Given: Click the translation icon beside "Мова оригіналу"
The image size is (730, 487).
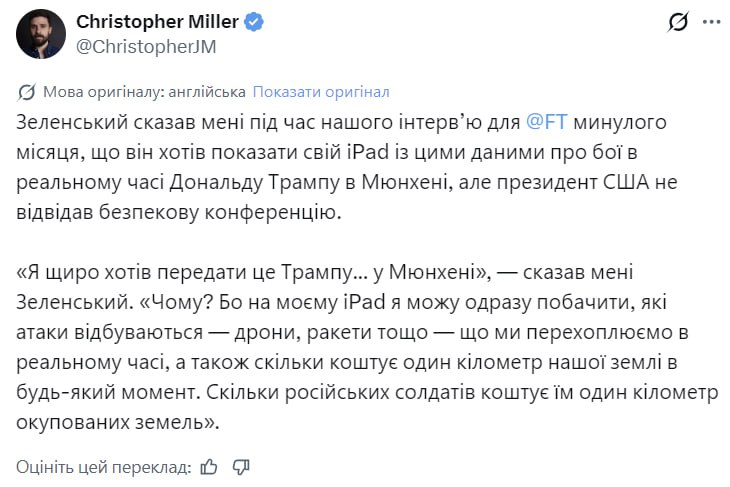Looking at the screenshot, I should [27, 92].
